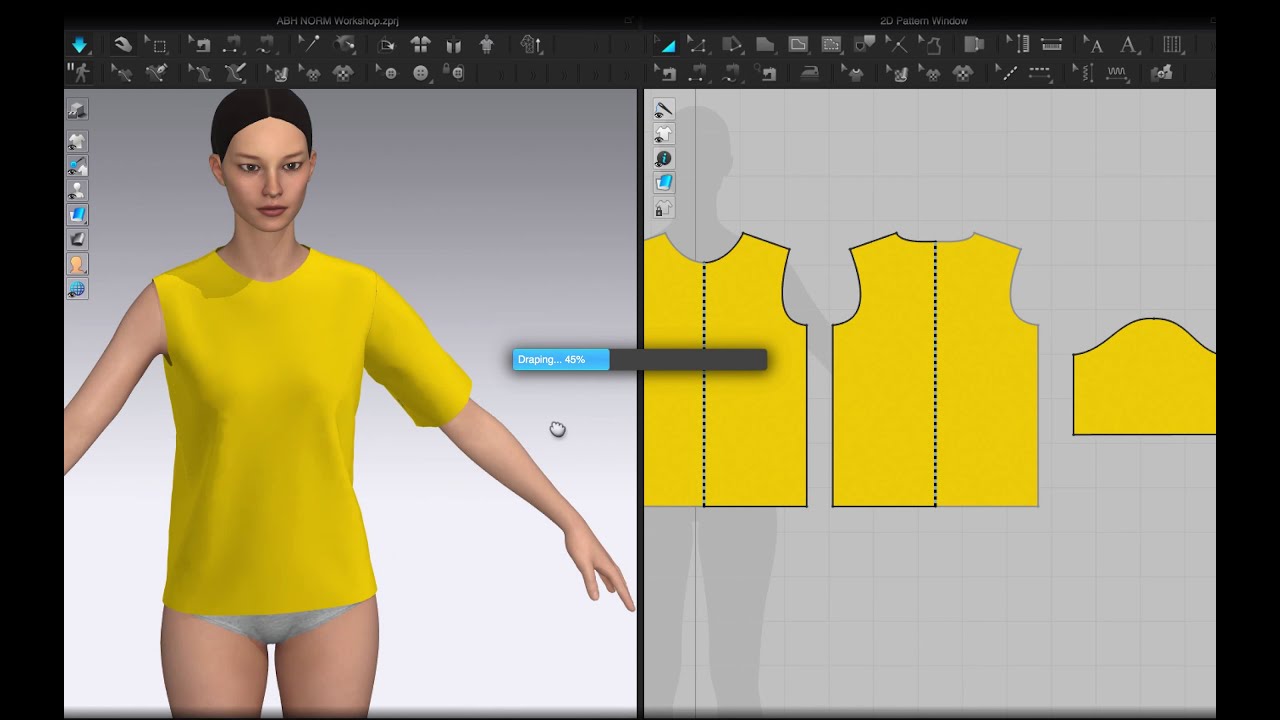Click the folded shirt icon in 3D toolbar
This screenshot has width=1280, height=720.
point(453,44)
